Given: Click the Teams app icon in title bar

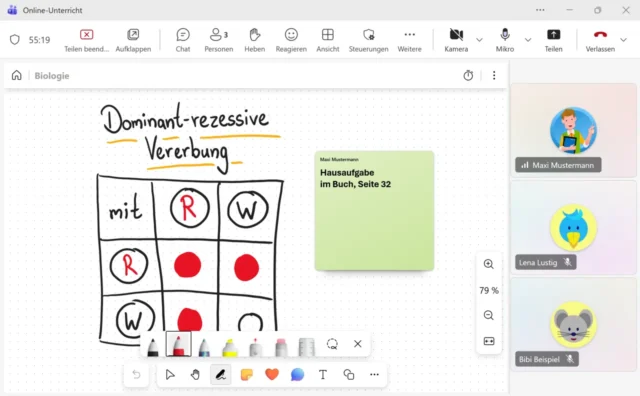Looking at the screenshot, I should pyautogui.click(x=12, y=10).
